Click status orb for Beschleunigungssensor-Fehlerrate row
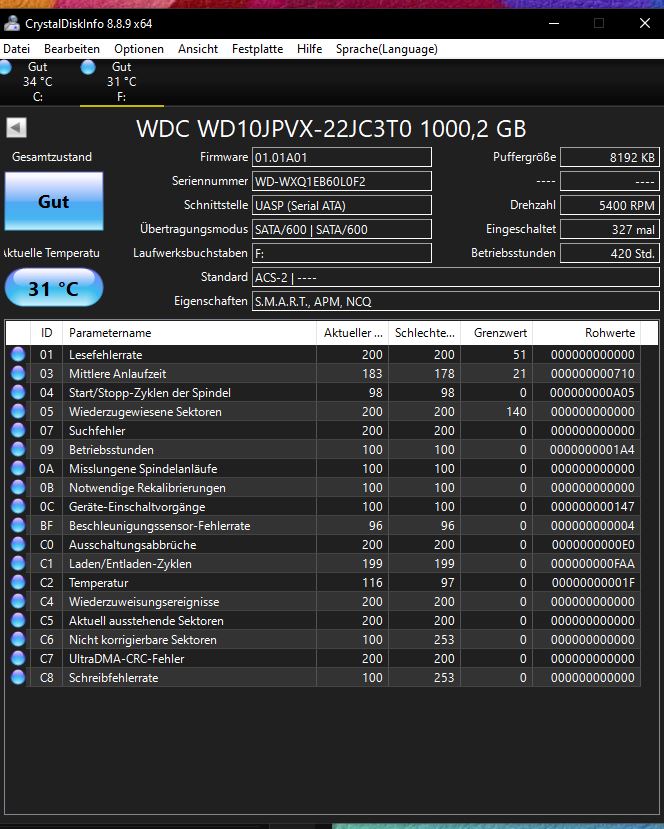The image size is (664, 829). click(x=18, y=526)
